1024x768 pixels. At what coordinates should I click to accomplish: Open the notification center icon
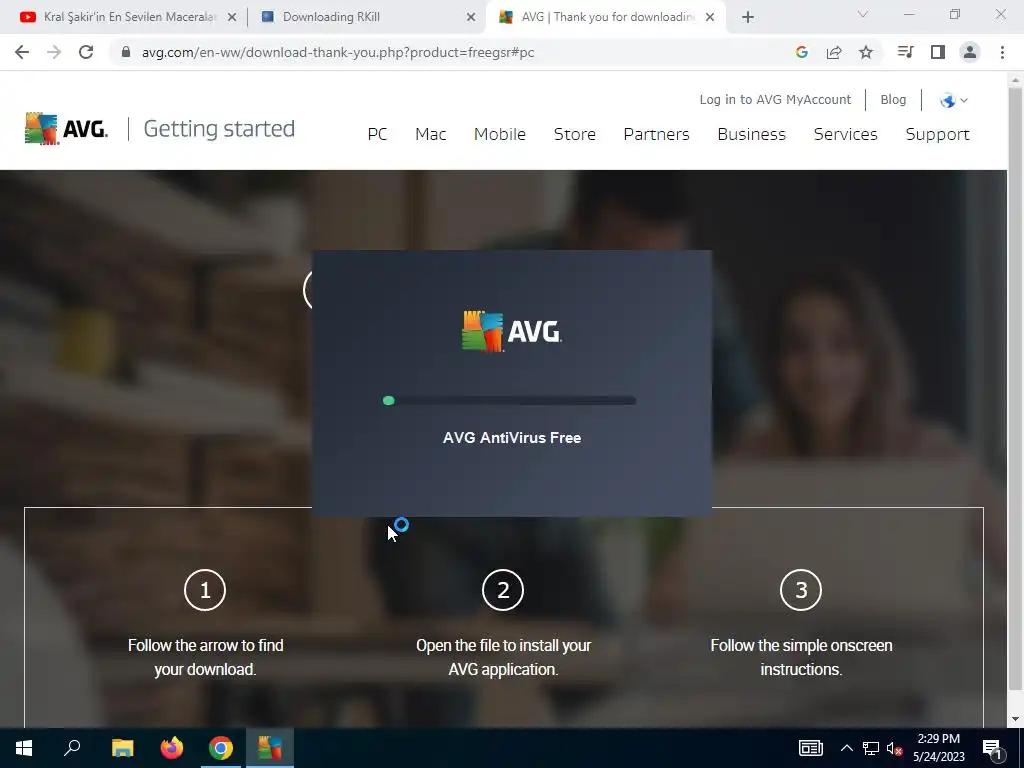pyautogui.click(x=992, y=748)
